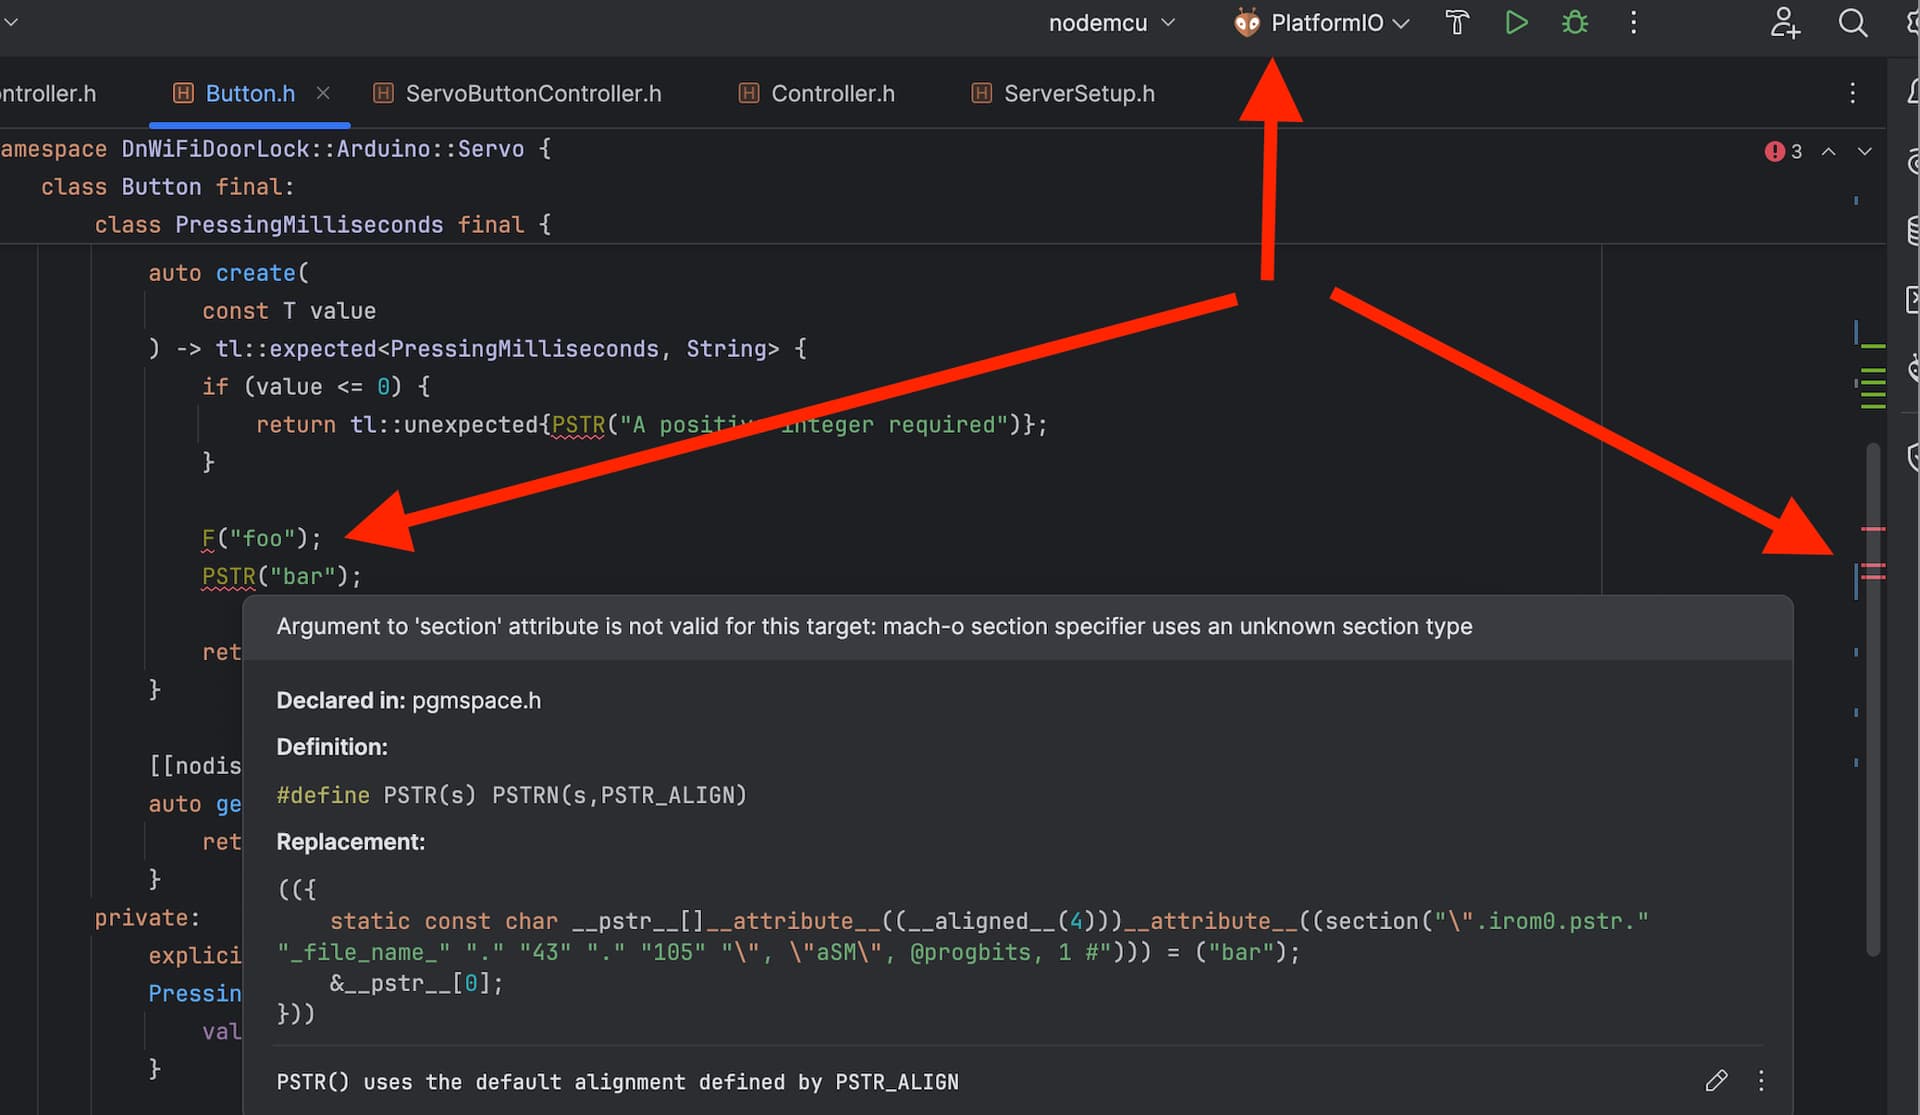Jump to next highlighted error arrow
1920x1115 pixels.
[x=1864, y=151]
